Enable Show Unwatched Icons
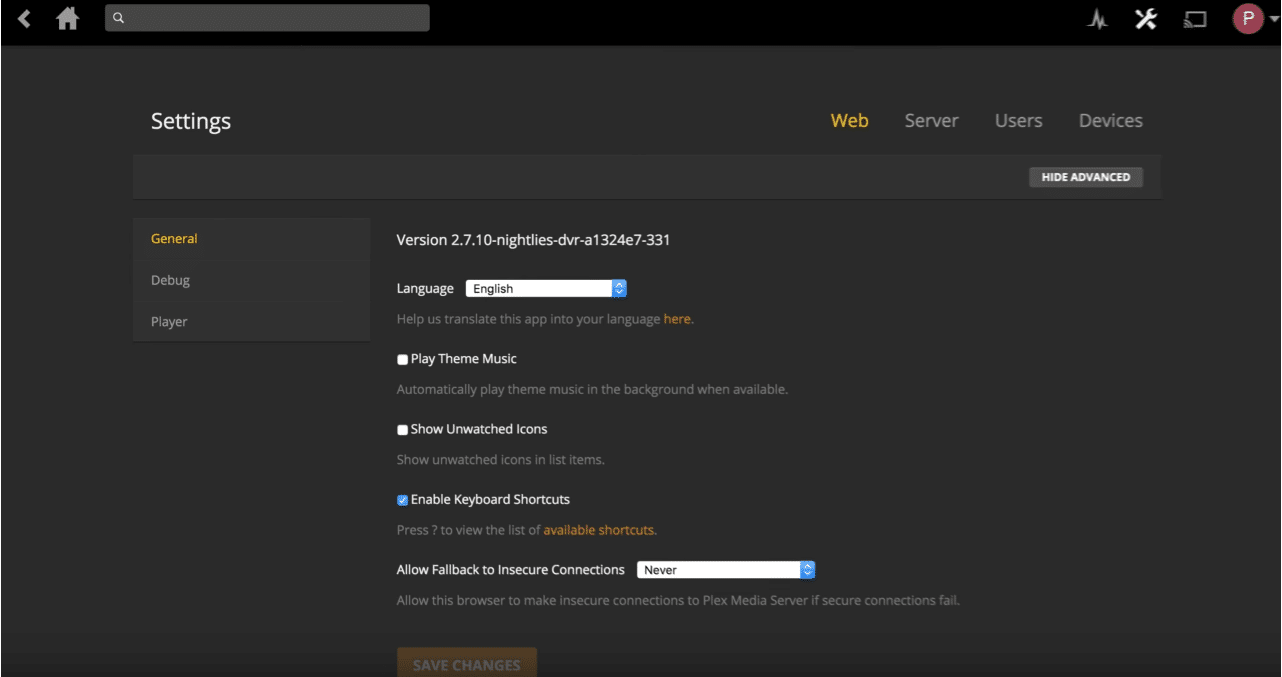This screenshot has width=1282, height=677. pos(402,429)
